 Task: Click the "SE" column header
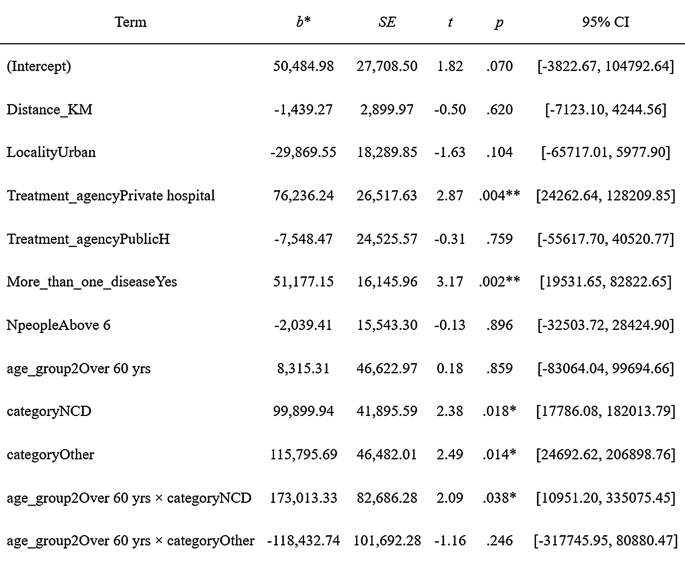click(x=388, y=21)
